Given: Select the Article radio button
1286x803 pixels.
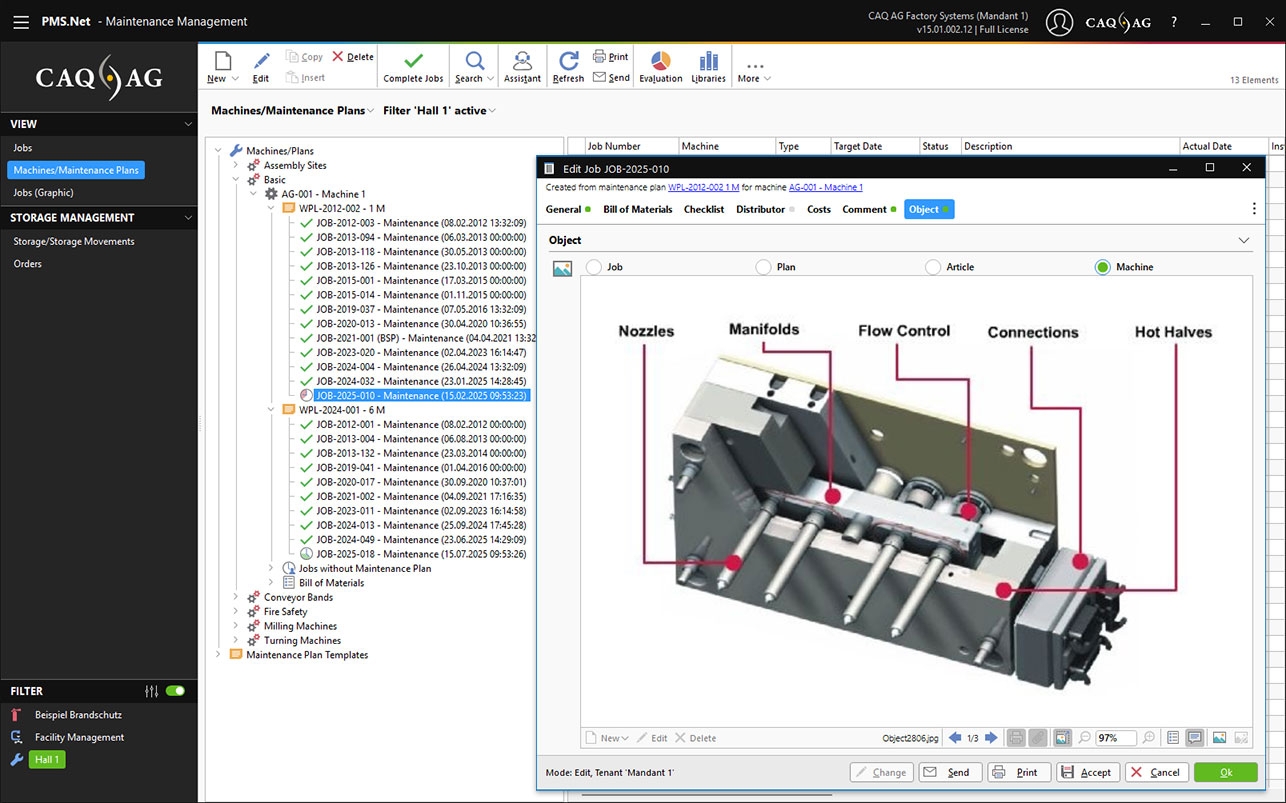Looking at the screenshot, I should pos(933,267).
